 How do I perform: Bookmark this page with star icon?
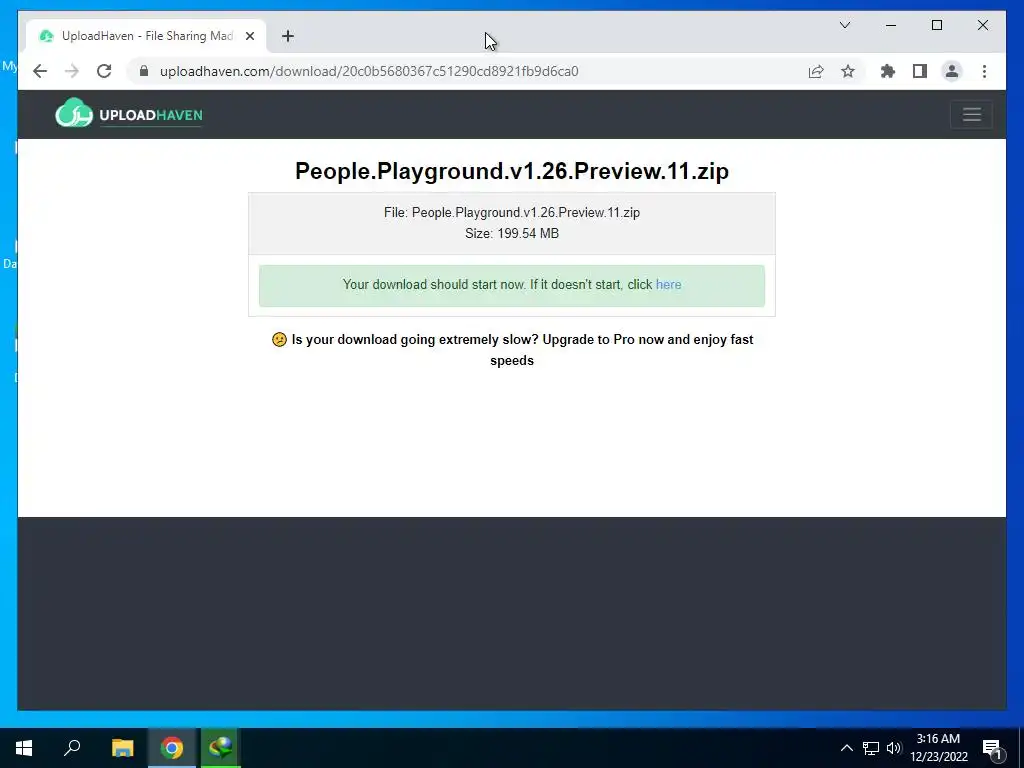point(848,71)
